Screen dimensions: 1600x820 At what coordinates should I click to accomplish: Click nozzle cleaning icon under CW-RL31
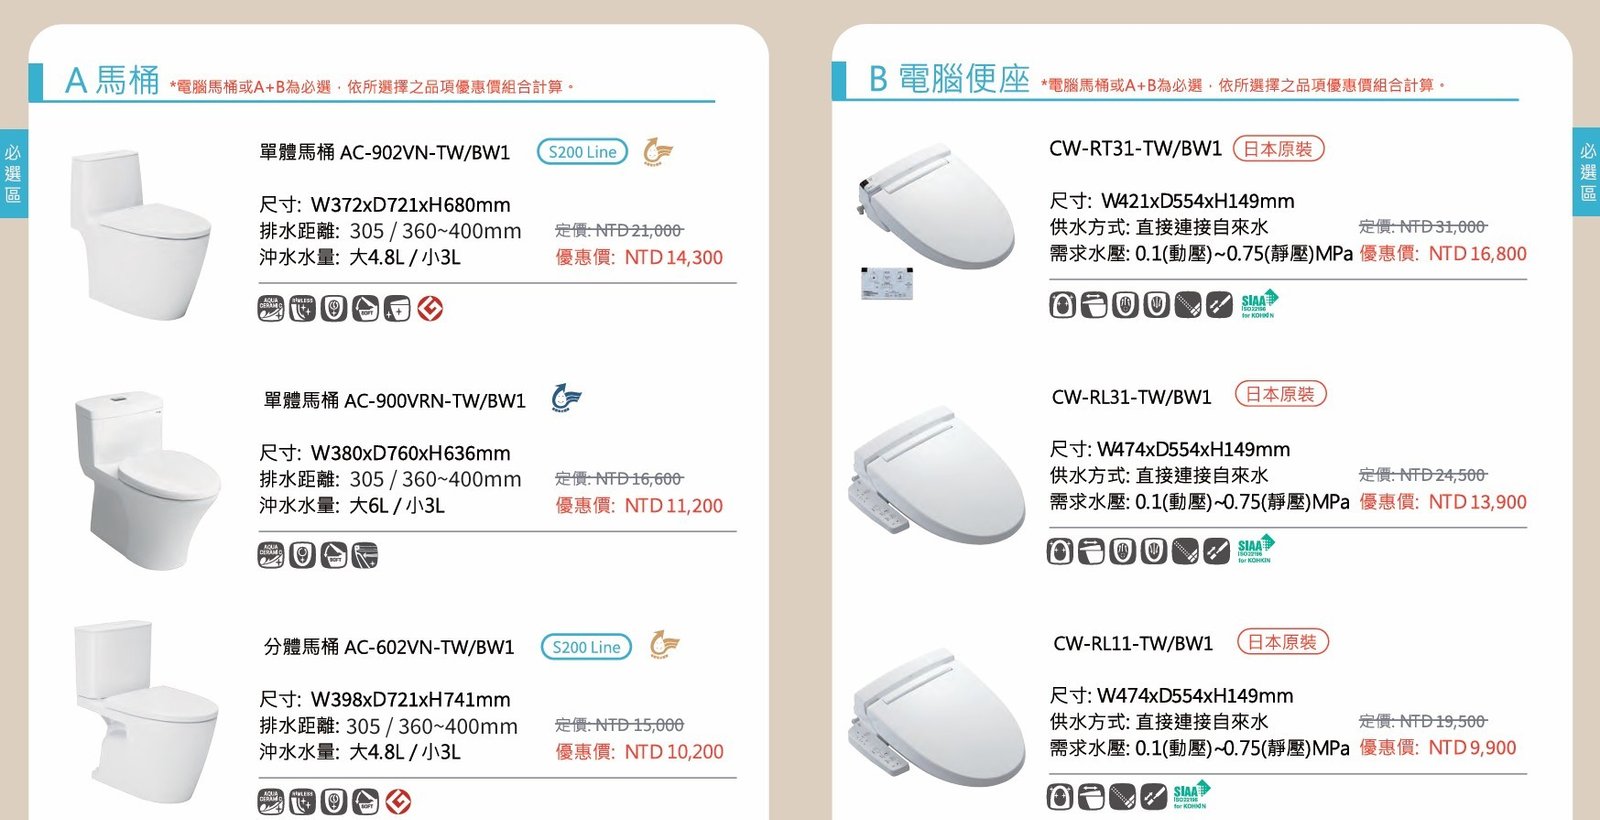1185,551
